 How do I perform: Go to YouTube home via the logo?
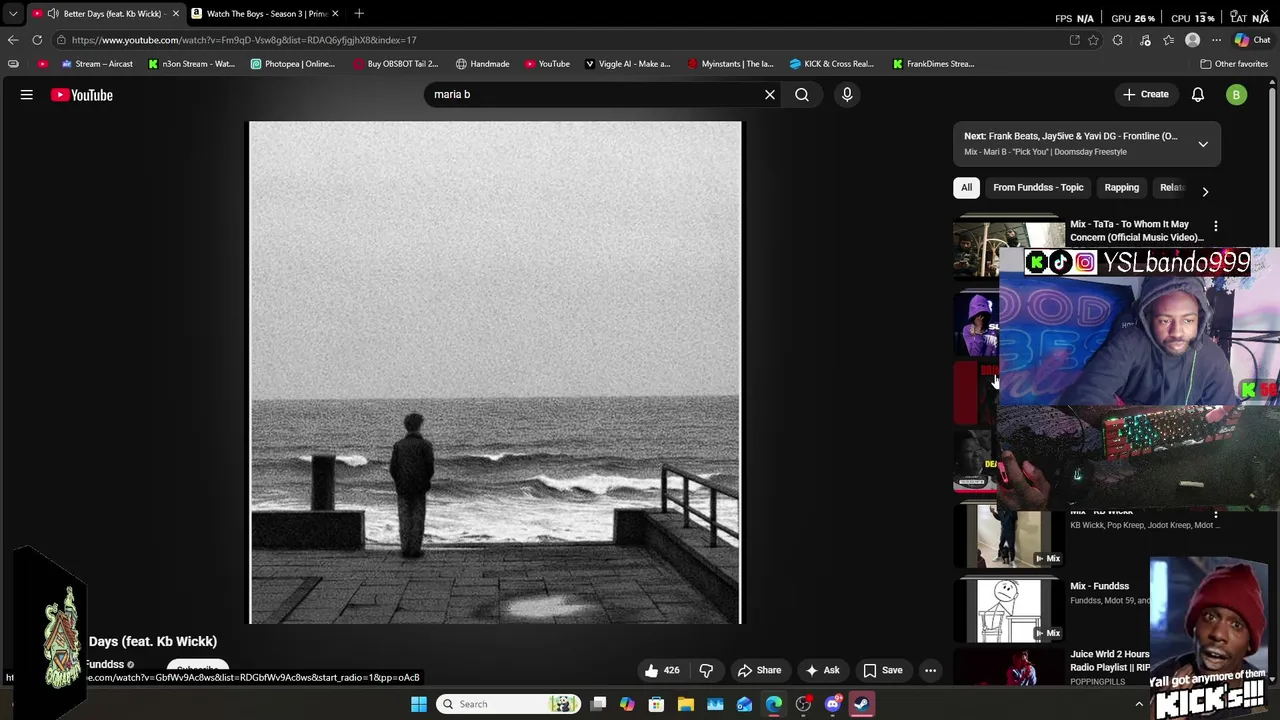[82, 95]
